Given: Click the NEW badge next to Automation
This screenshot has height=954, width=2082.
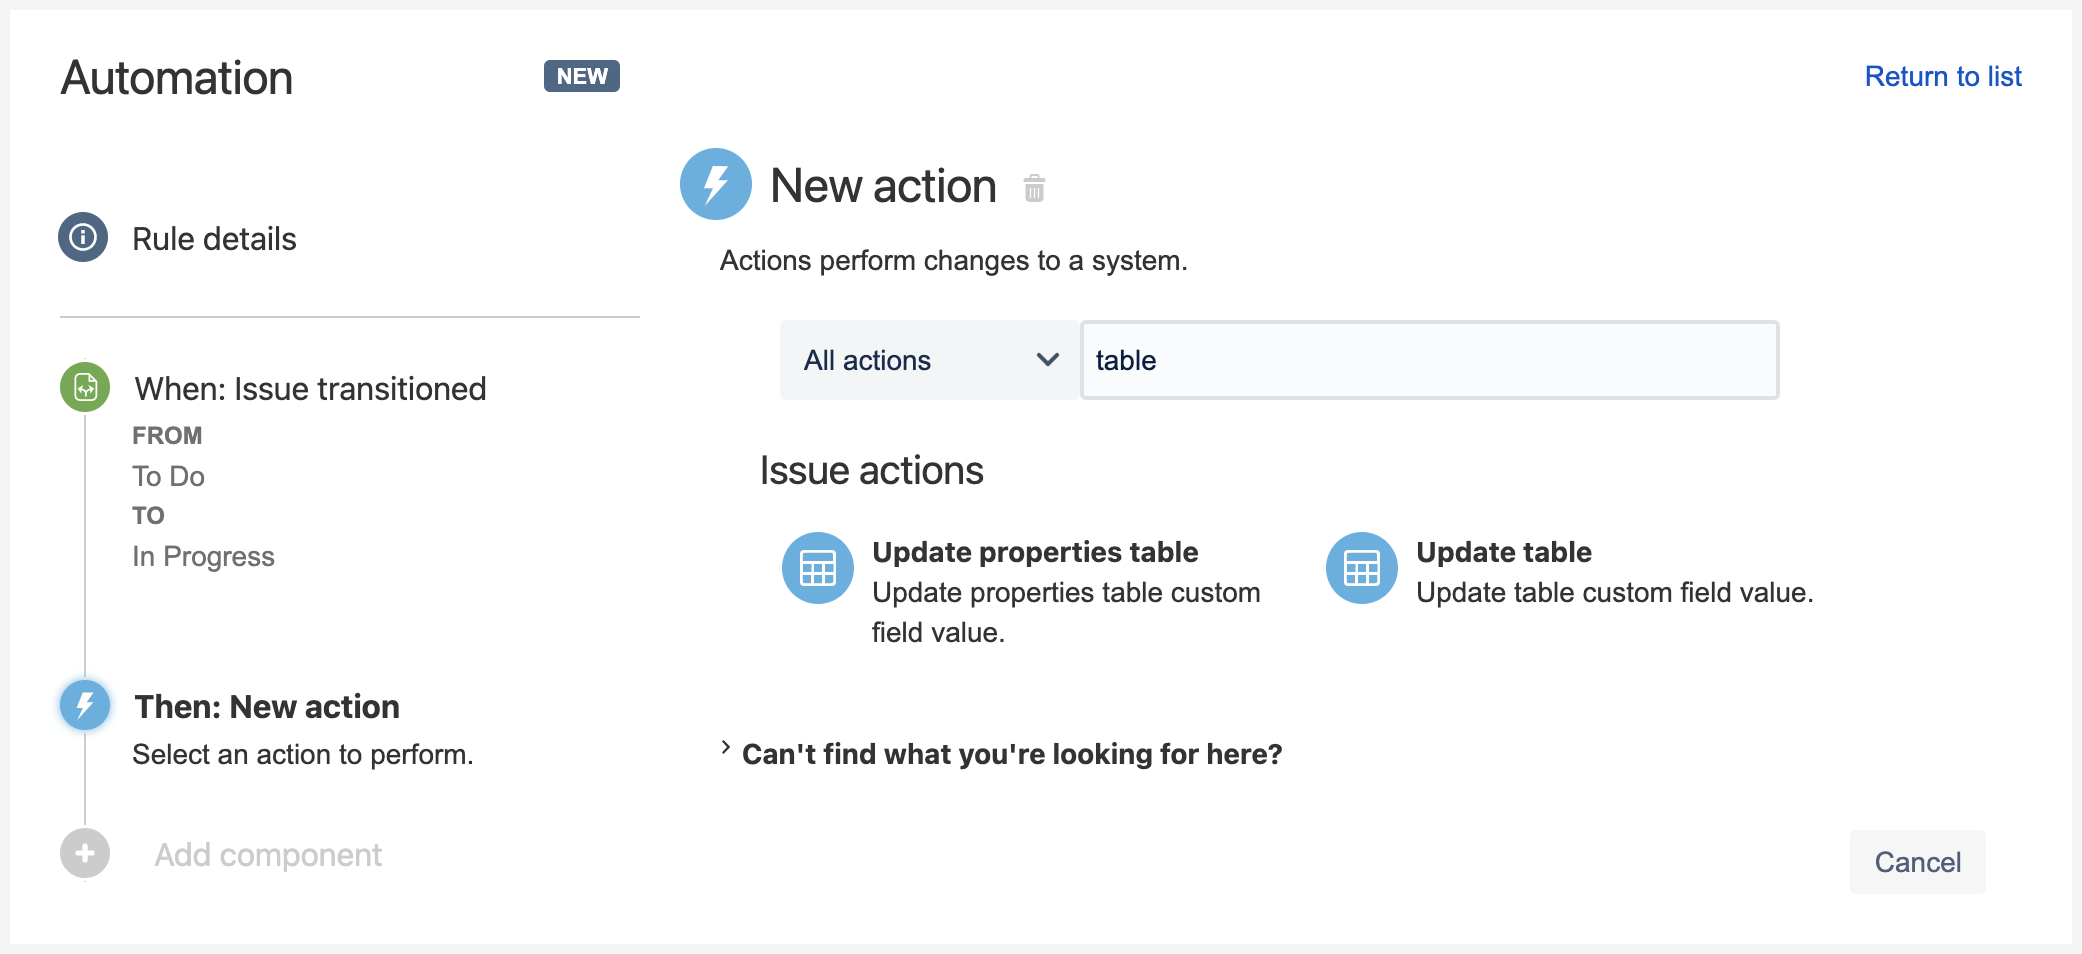Looking at the screenshot, I should click(581, 75).
